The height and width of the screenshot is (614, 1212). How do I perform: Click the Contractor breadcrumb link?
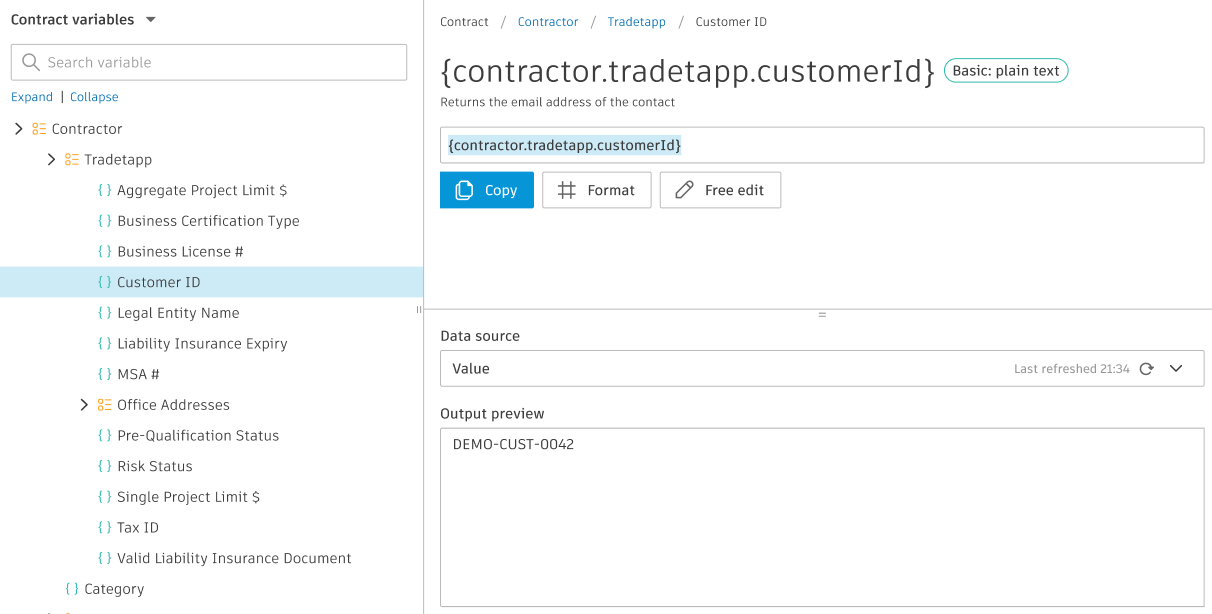point(547,21)
